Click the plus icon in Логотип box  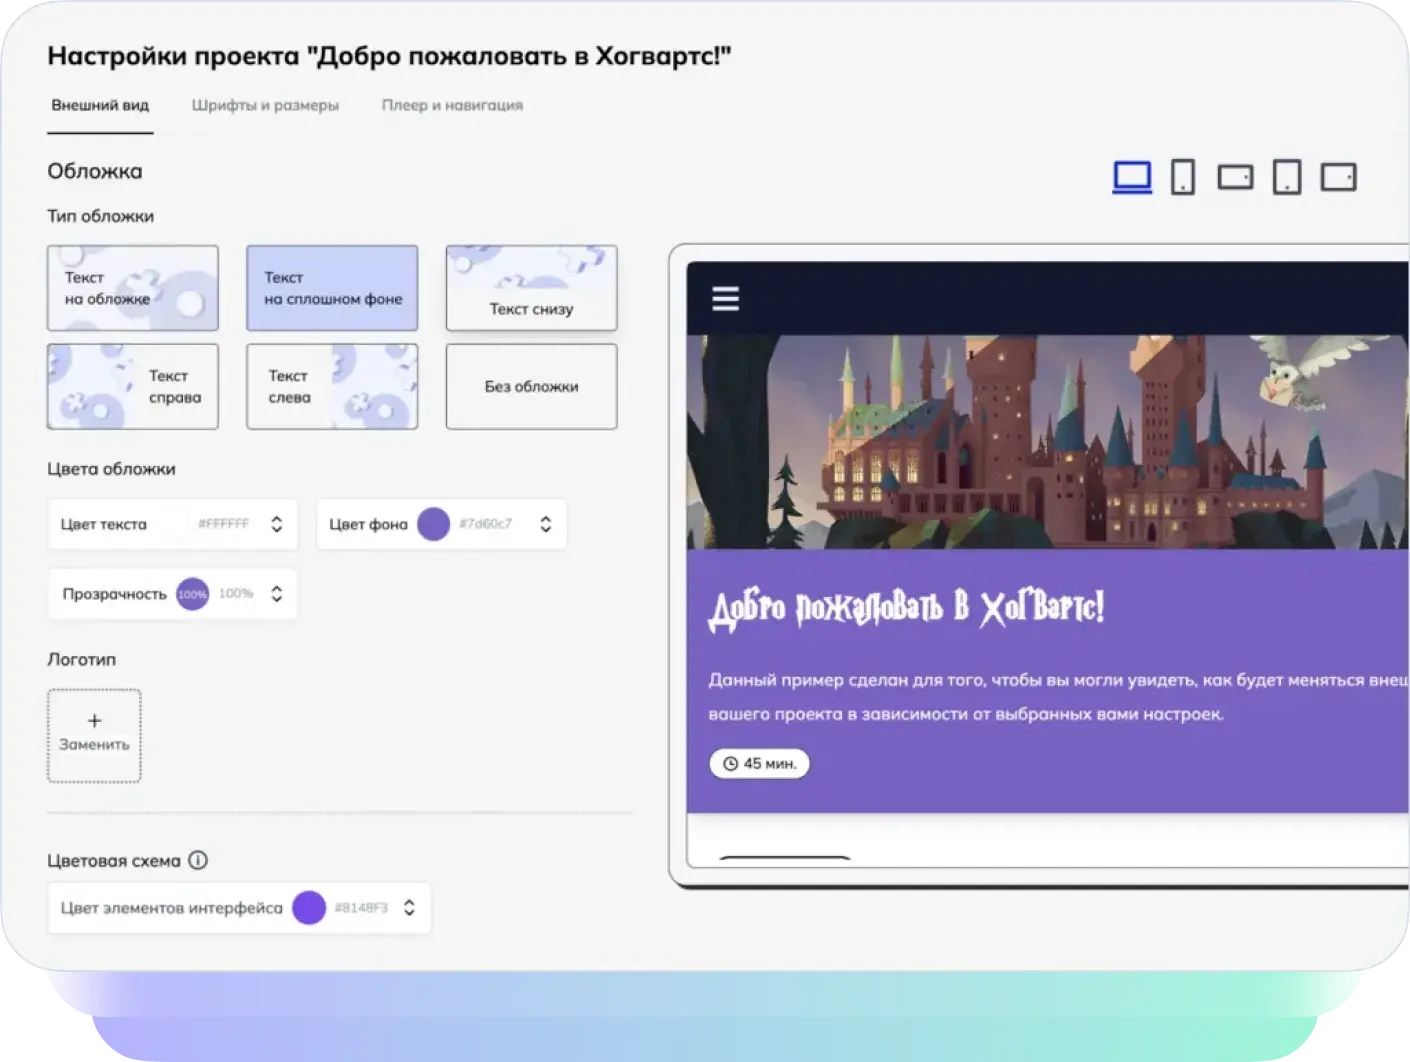pos(94,721)
